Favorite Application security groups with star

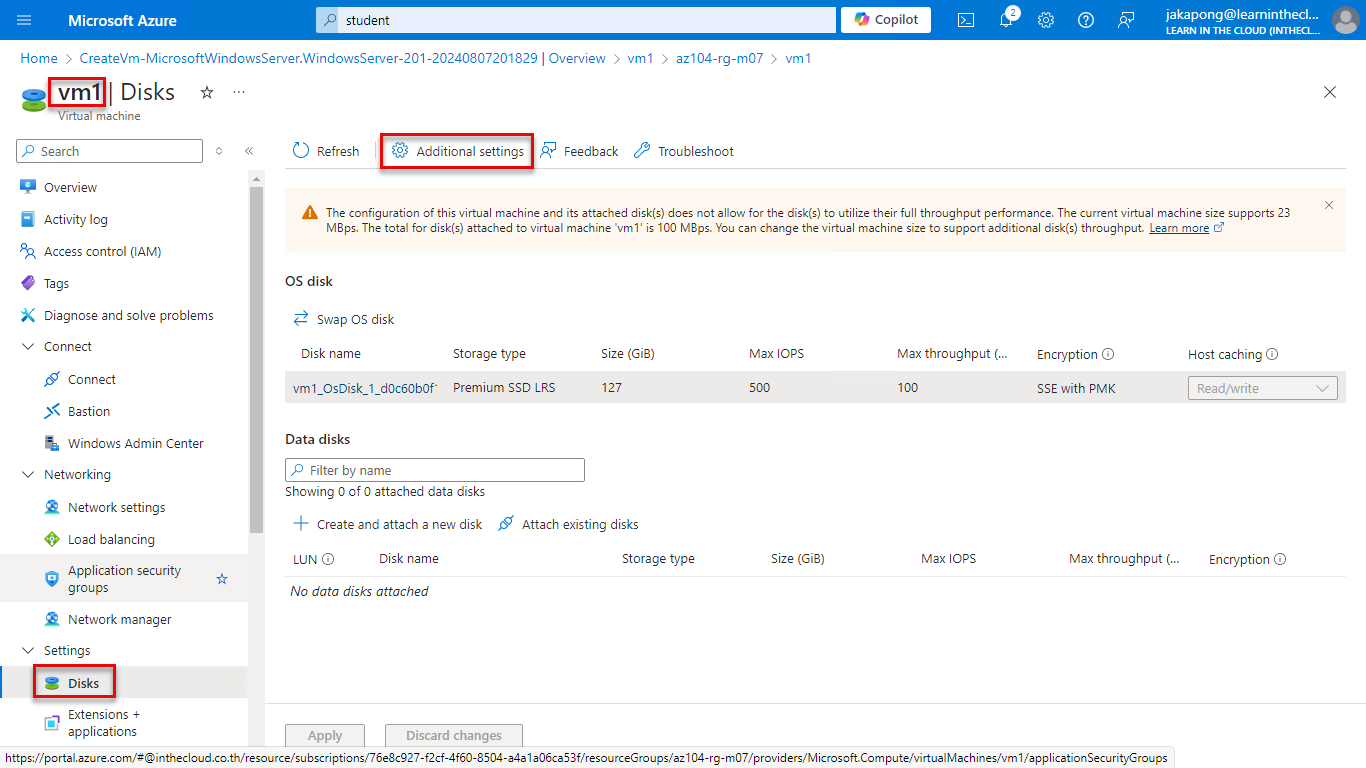tap(222, 579)
